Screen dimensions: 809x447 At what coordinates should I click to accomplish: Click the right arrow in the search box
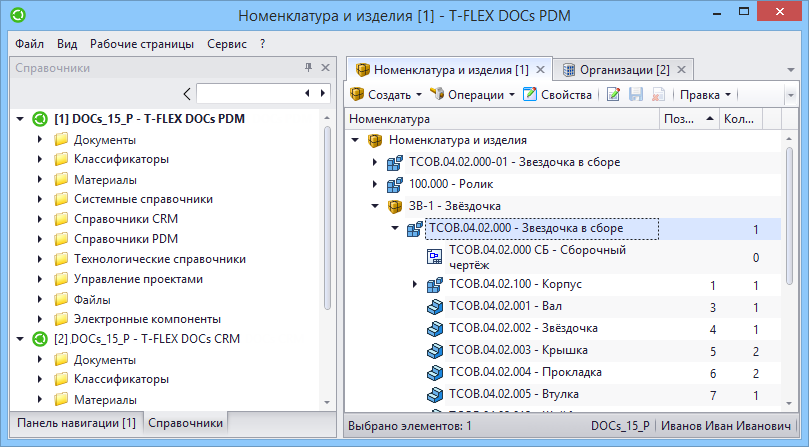coord(323,93)
